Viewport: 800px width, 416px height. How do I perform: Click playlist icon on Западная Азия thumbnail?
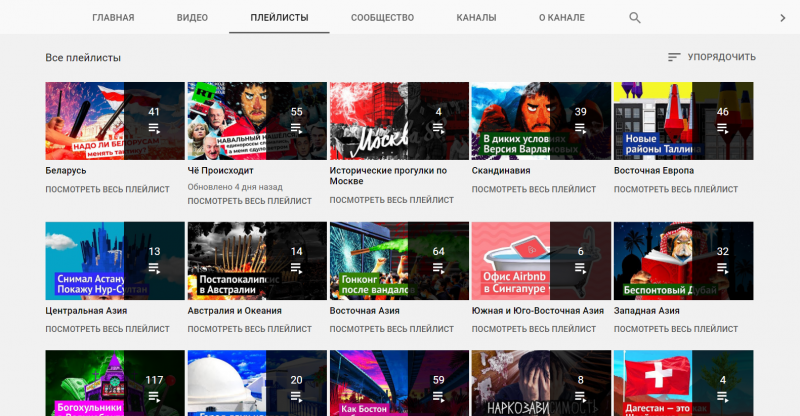click(722, 268)
